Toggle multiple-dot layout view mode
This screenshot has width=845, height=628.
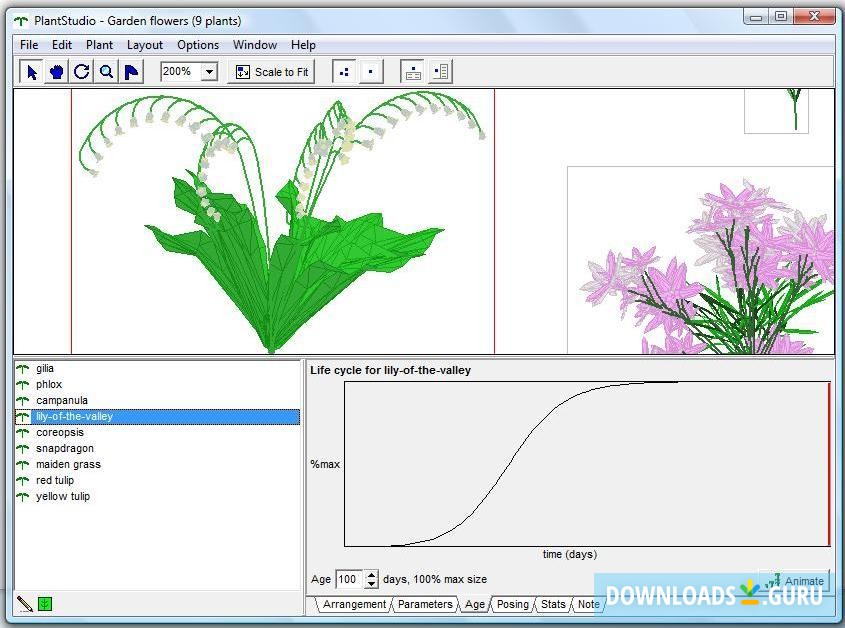[344, 71]
